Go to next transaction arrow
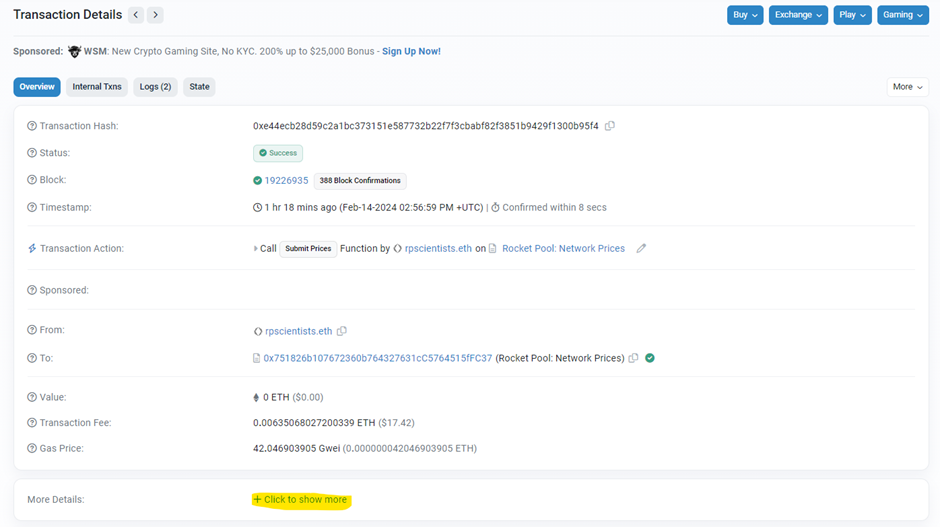This screenshot has width=940, height=527. pos(155,15)
